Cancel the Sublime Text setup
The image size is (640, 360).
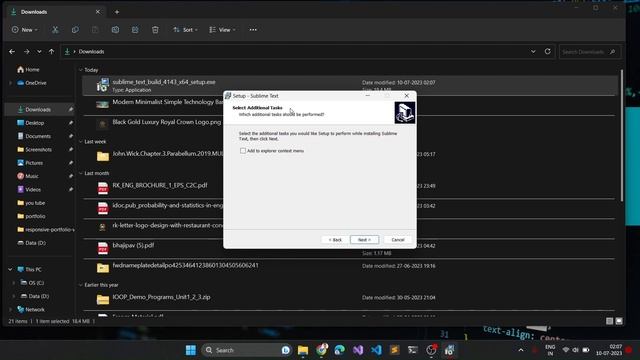click(x=398, y=240)
